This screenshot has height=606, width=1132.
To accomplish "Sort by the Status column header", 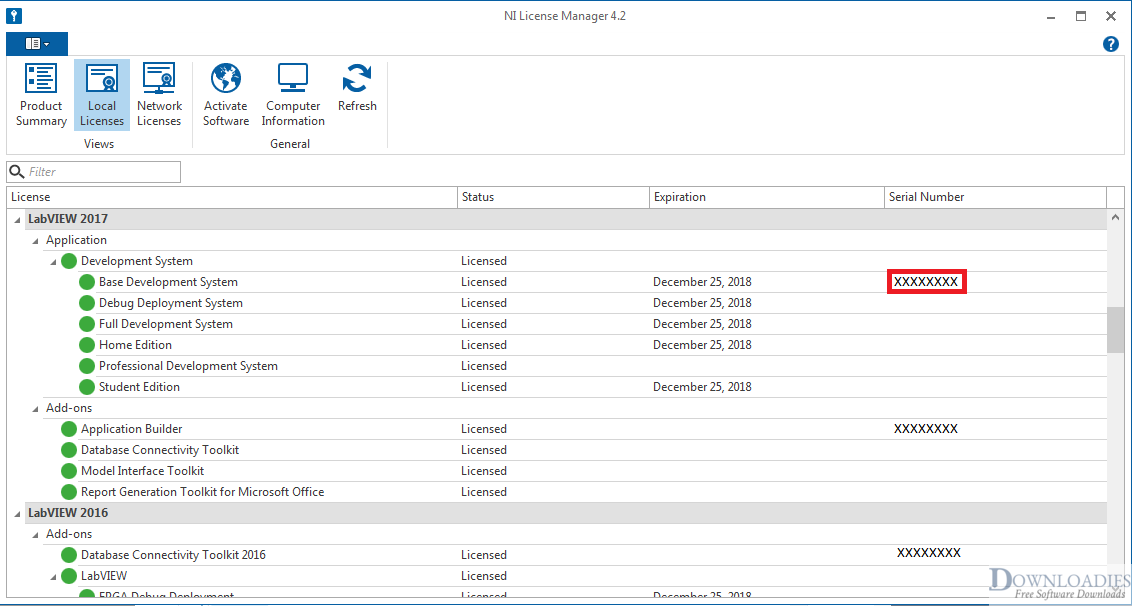I will coord(553,197).
